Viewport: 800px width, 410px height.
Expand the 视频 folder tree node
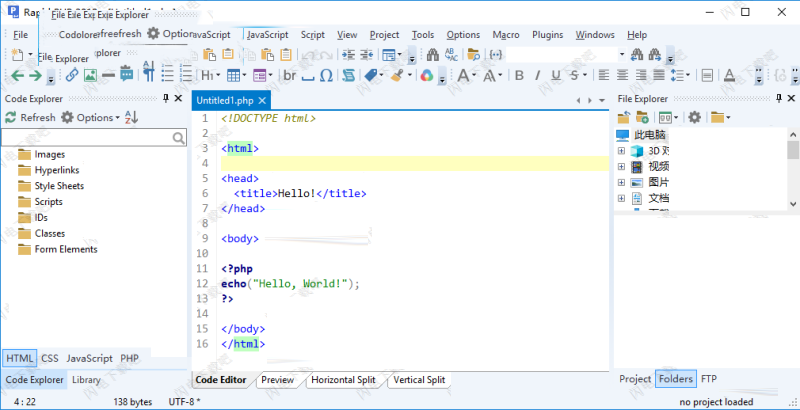621,167
